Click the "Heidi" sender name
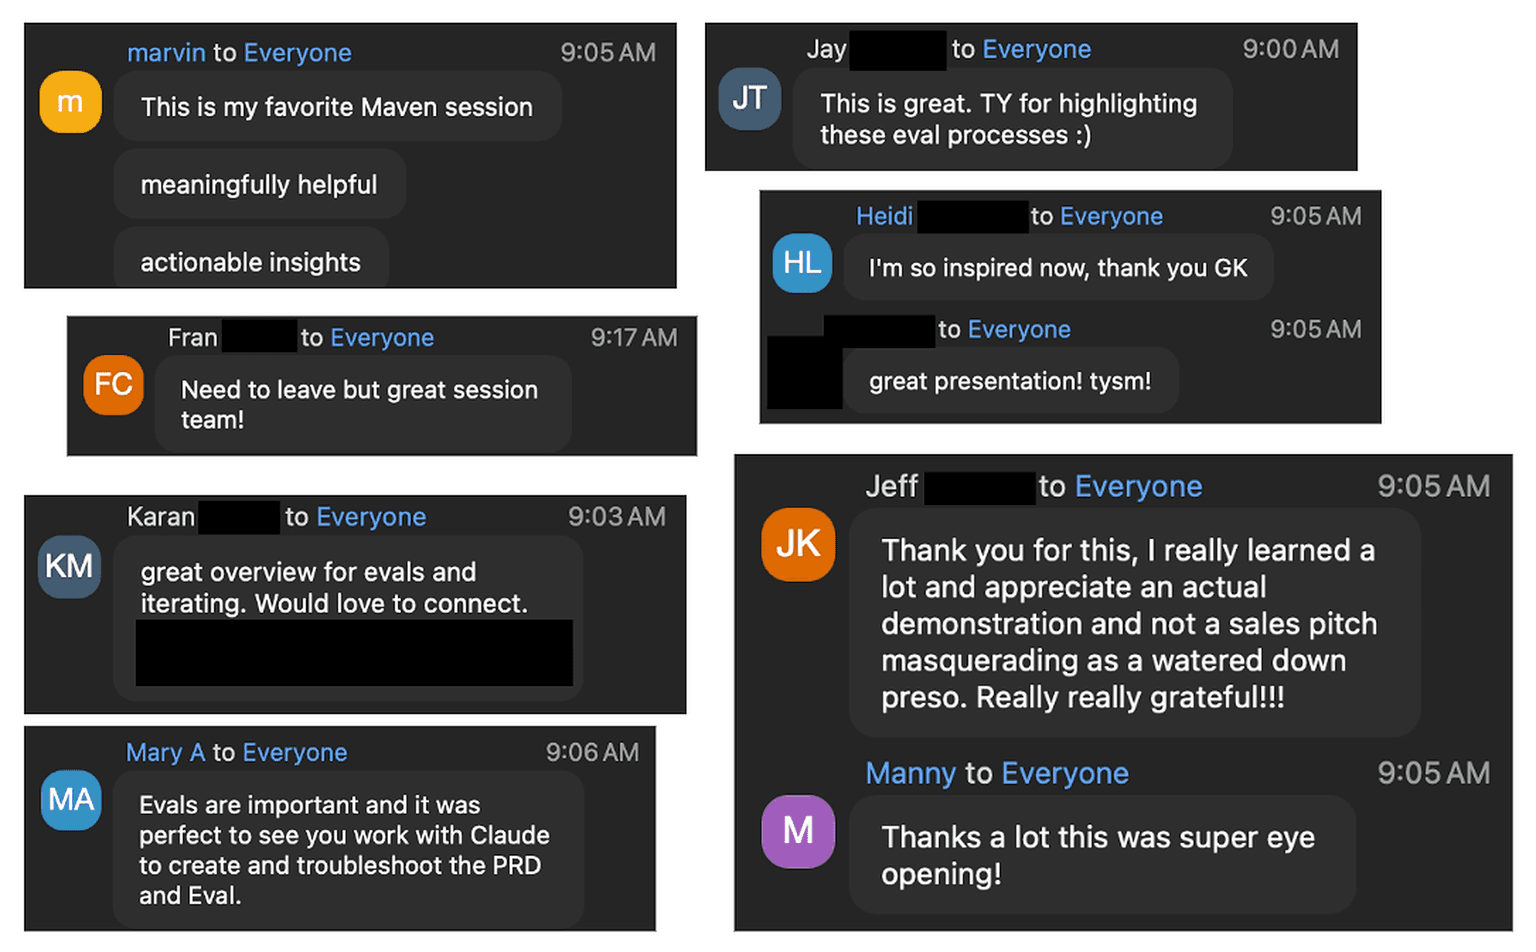The height and width of the screenshot is (952, 1536). click(x=884, y=216)
